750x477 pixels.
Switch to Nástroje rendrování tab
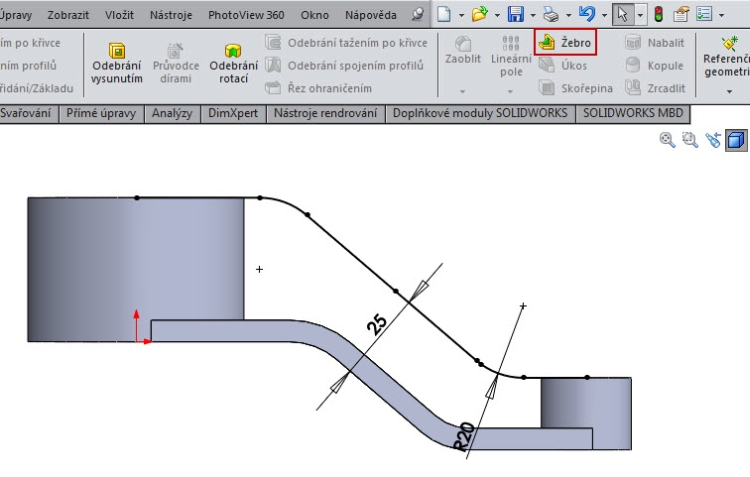(325, 113)
